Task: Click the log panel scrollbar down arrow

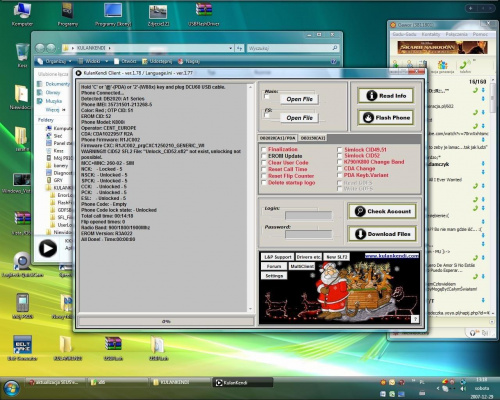Action: coord(250,309)
